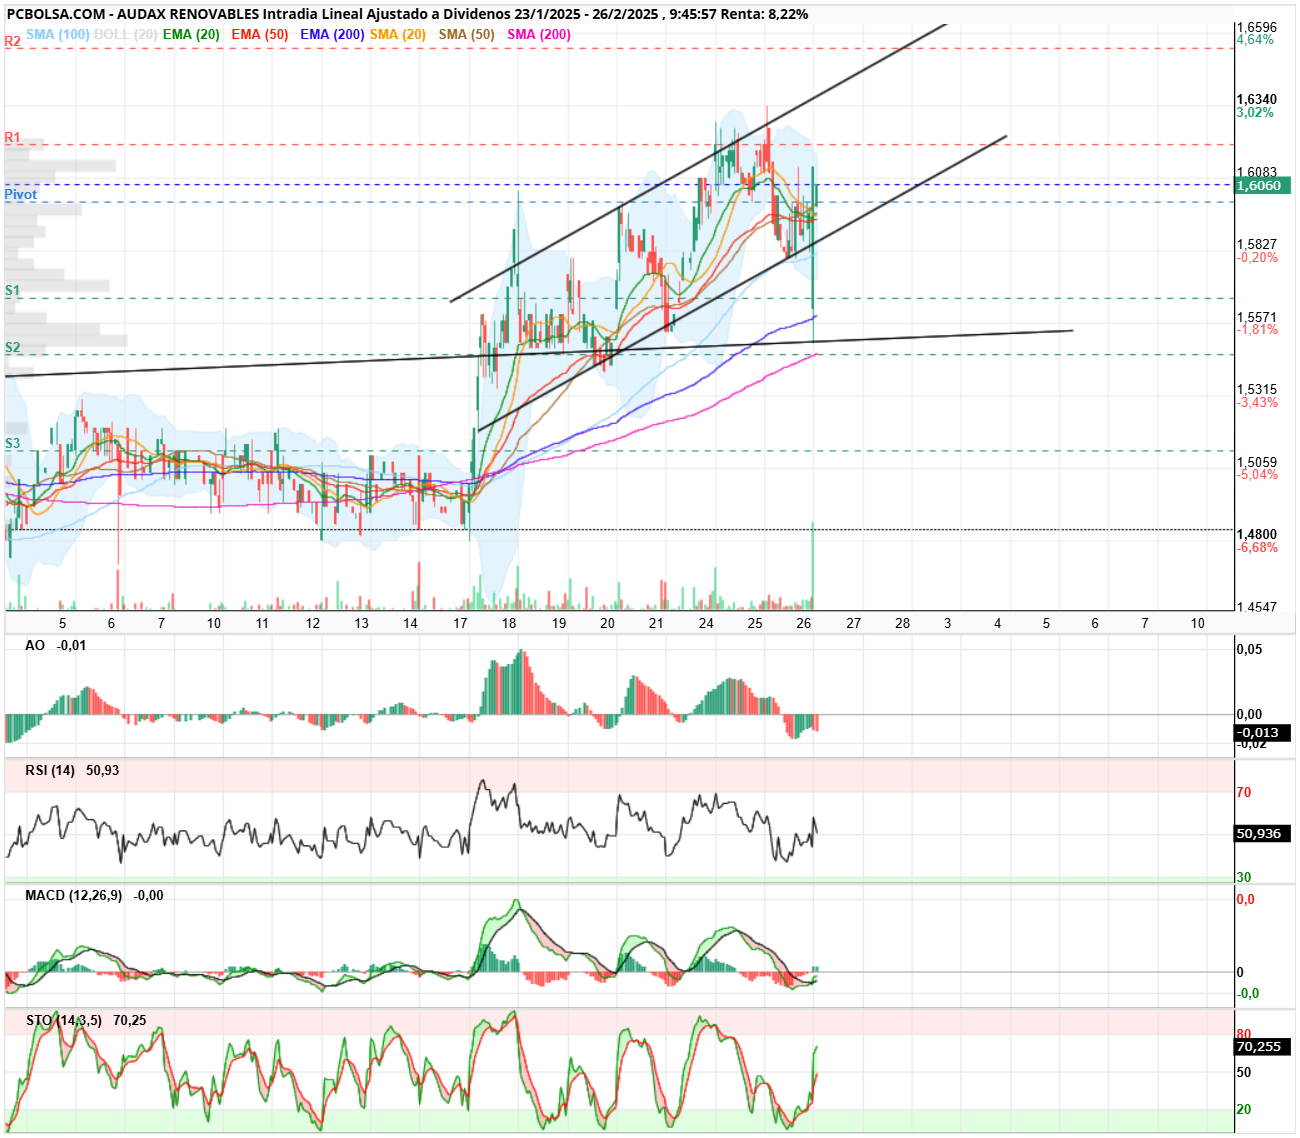Click the 1,6340 price axis value
Viewport: 1300px width, 1138px height.
1257,100
